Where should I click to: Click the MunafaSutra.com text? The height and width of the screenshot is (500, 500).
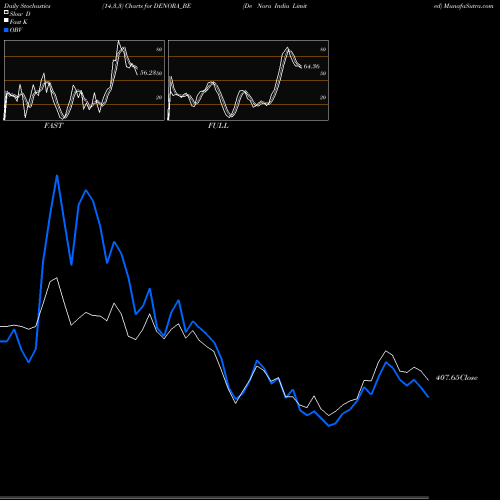pyautogui.click(x=468, y=6)
